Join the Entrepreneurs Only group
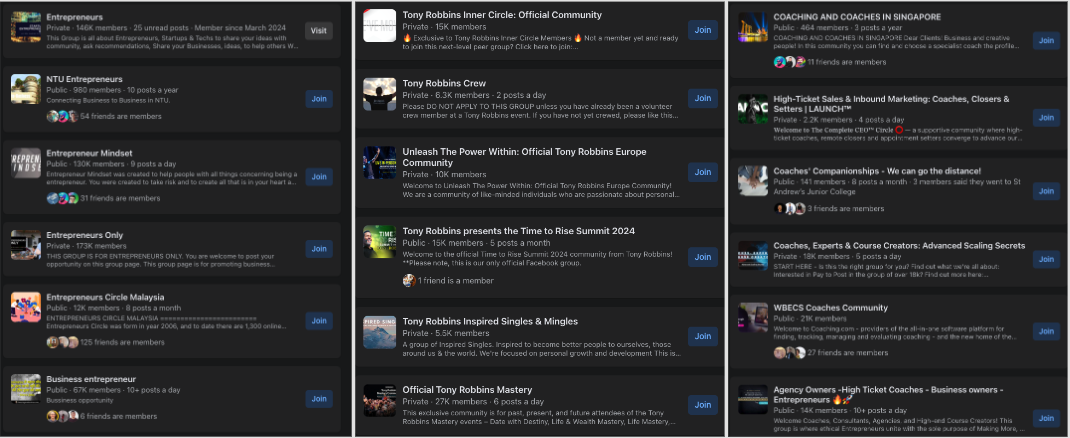This screenshot has height=438, width=1070. (319, 249)
